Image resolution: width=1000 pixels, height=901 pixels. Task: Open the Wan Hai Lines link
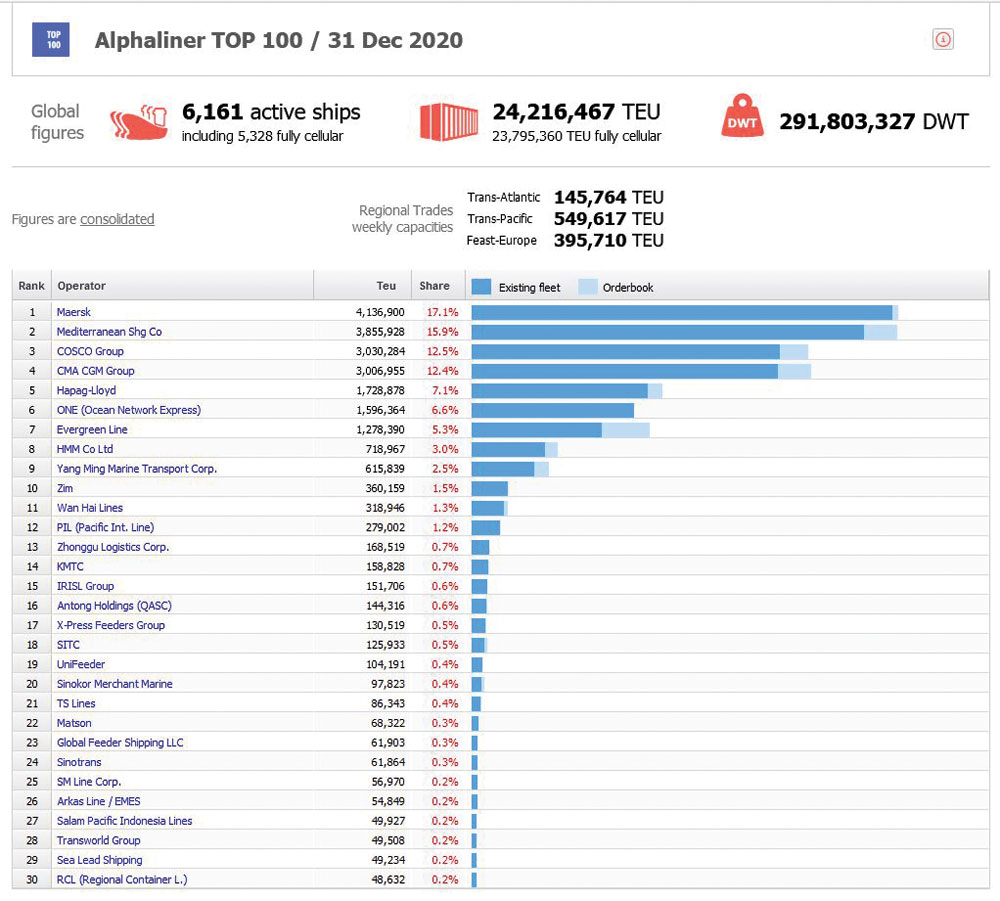90,508
